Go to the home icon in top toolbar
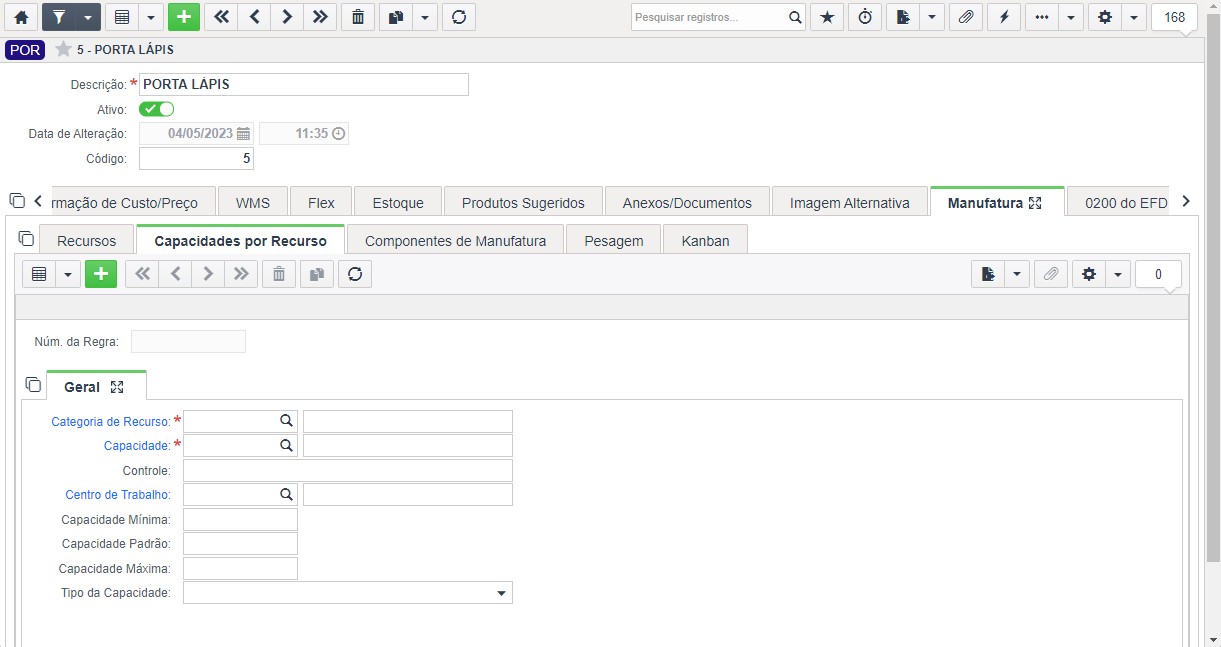 pos(21,17)
